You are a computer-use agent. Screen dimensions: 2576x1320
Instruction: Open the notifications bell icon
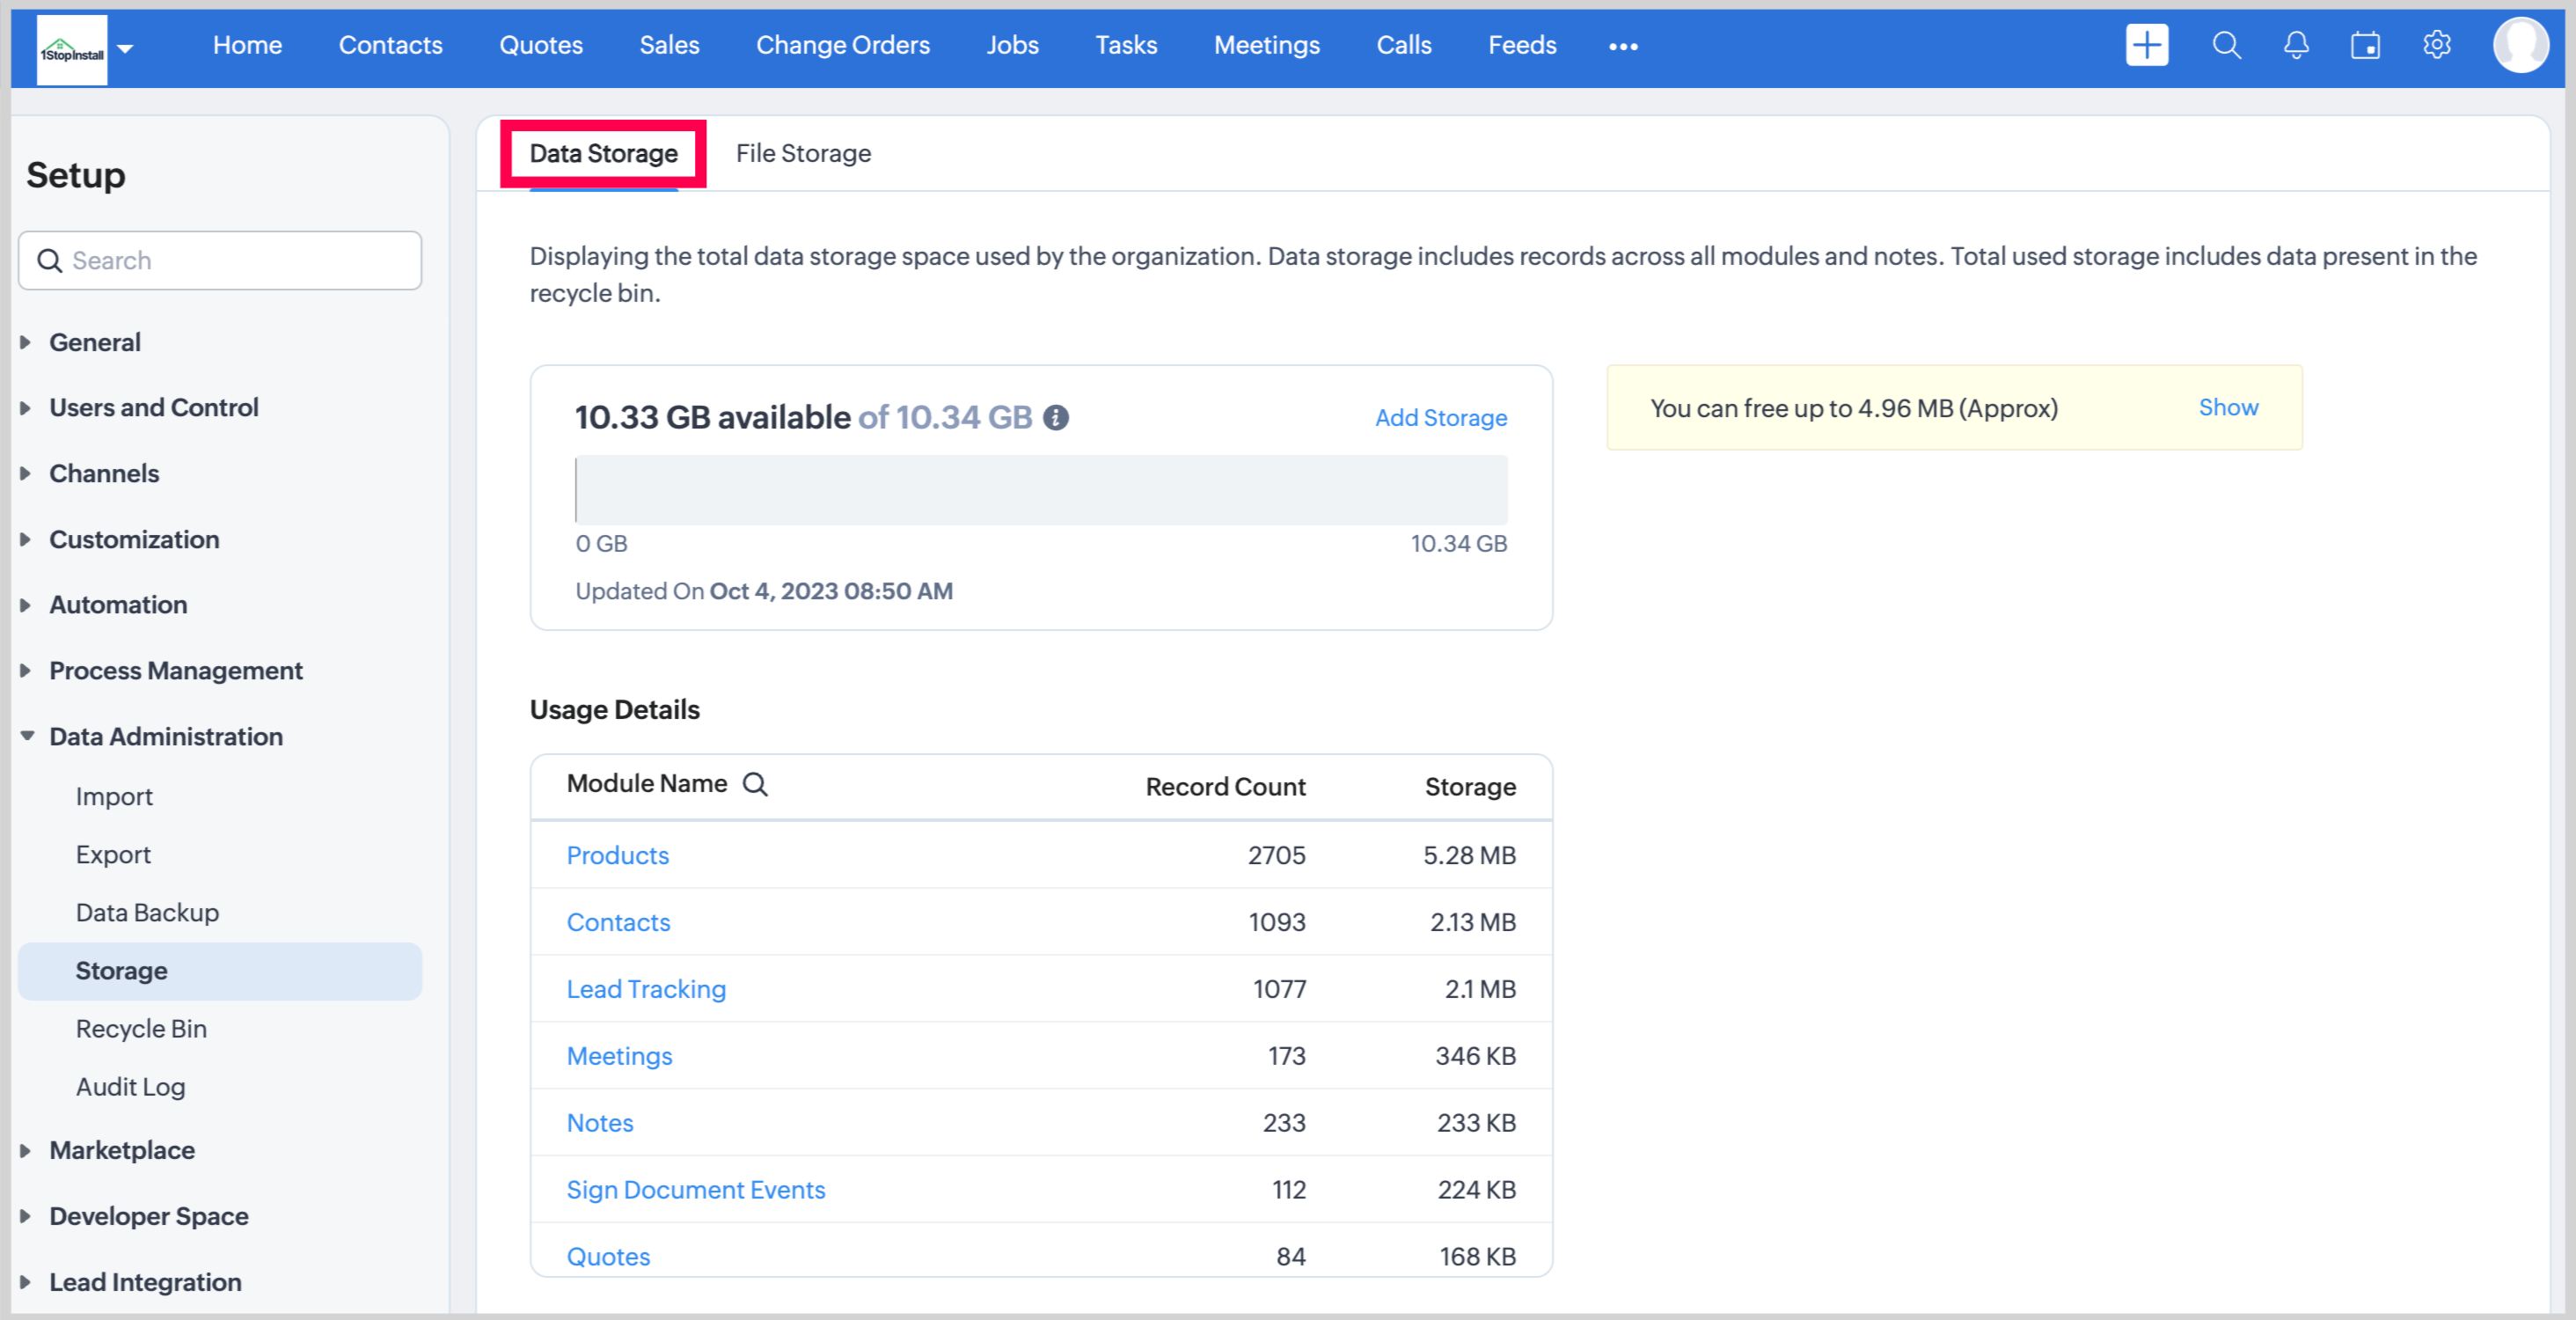[2296, 45]
